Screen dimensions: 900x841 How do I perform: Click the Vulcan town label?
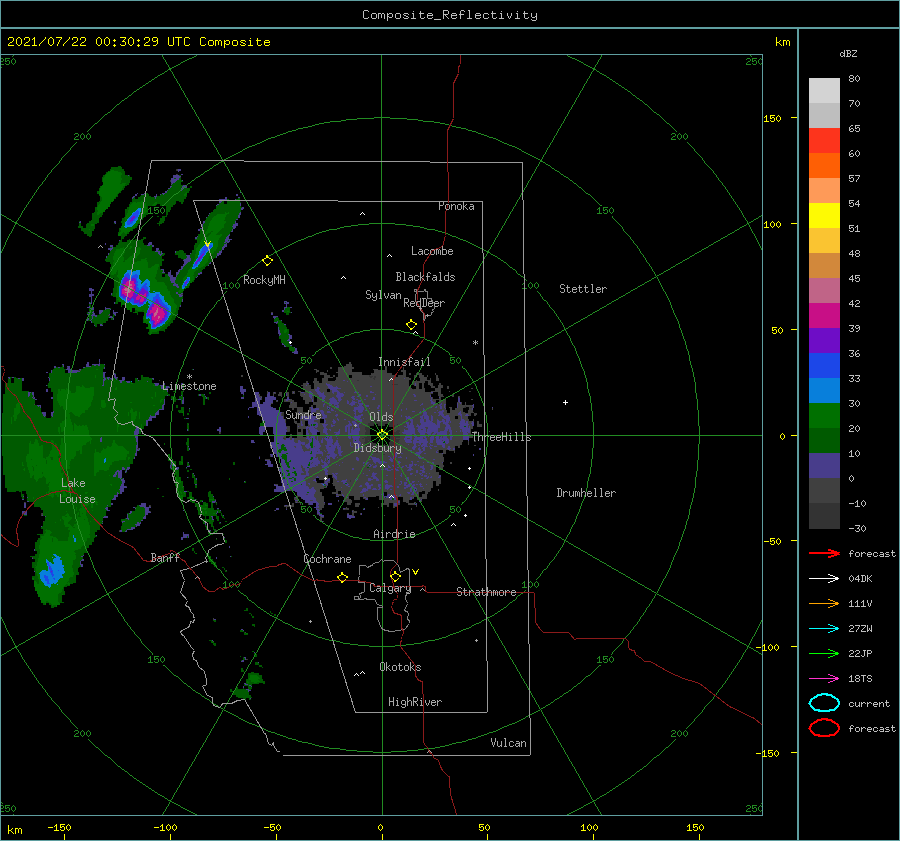click(x=509, y=743)
